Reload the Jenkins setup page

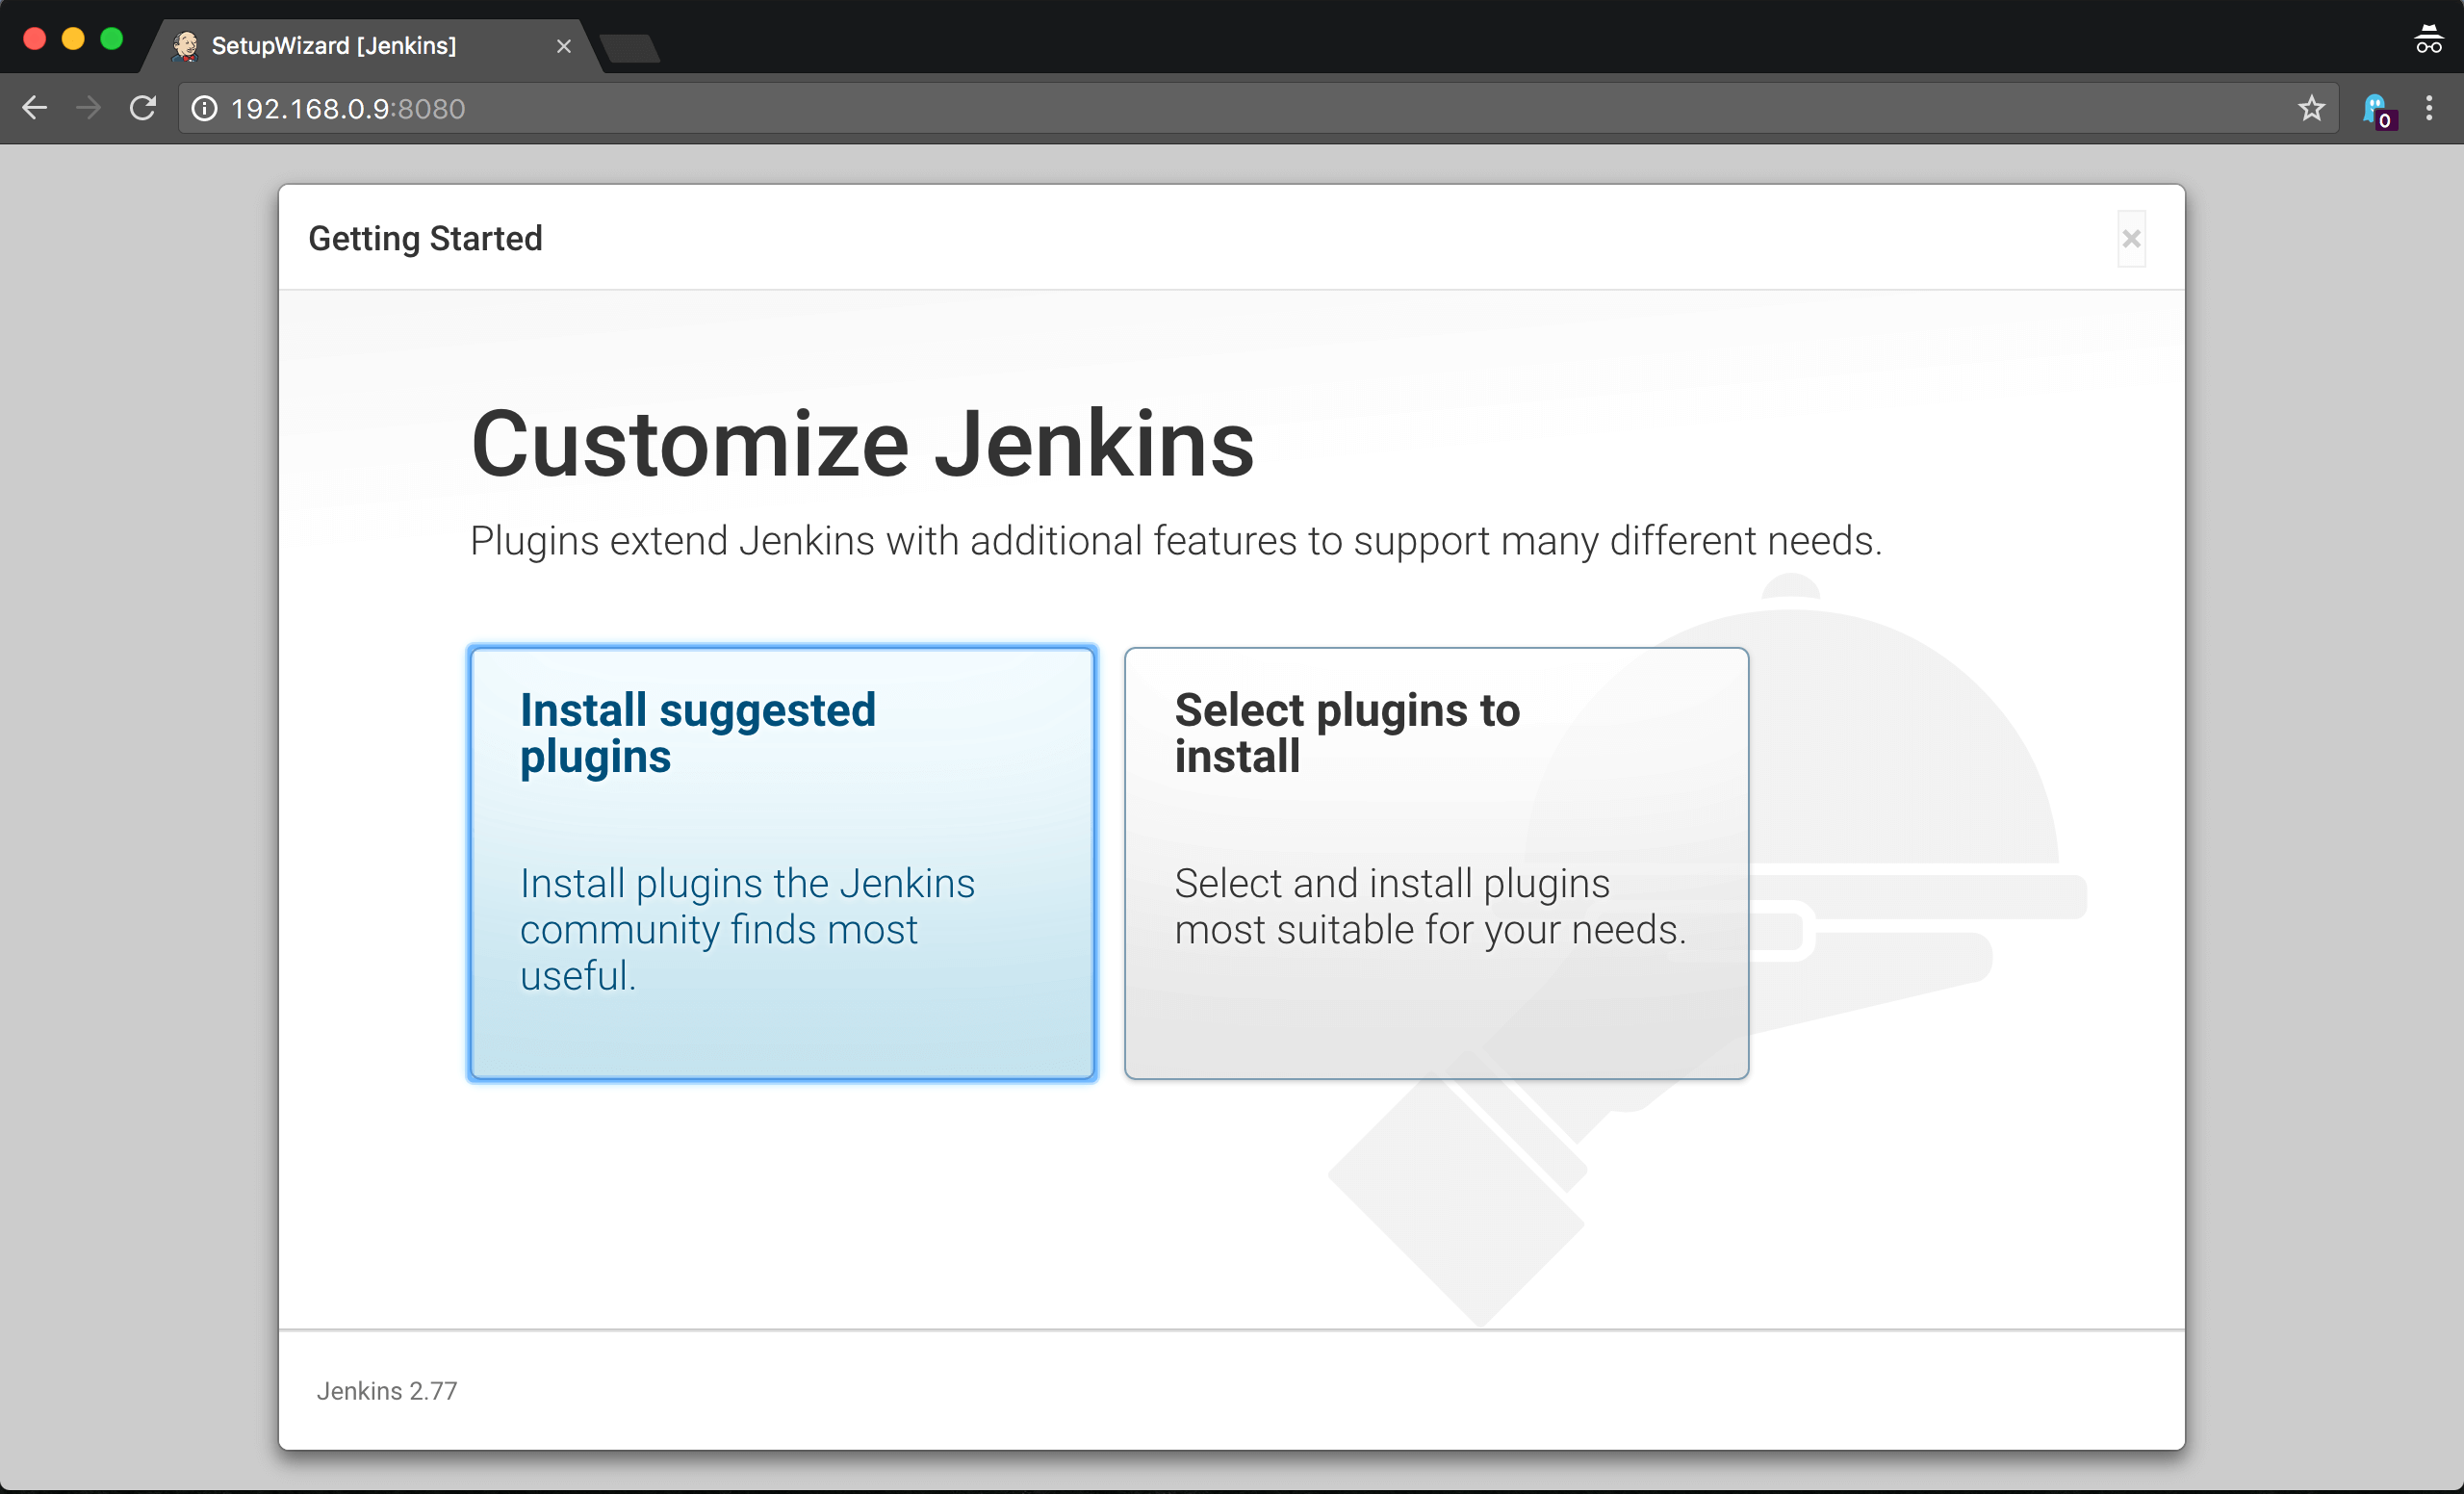pyautogui.click(x=143, y=108)
